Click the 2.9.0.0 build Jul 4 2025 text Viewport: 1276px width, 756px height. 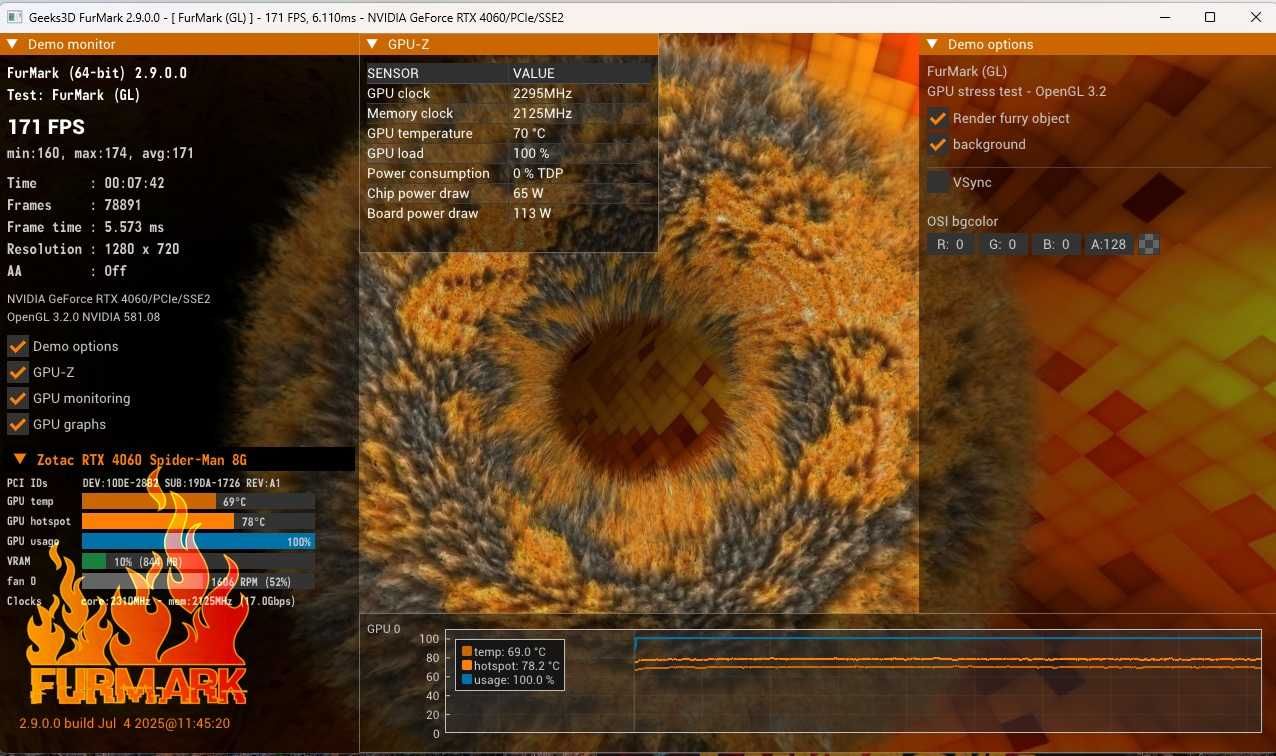coord(124,723)
